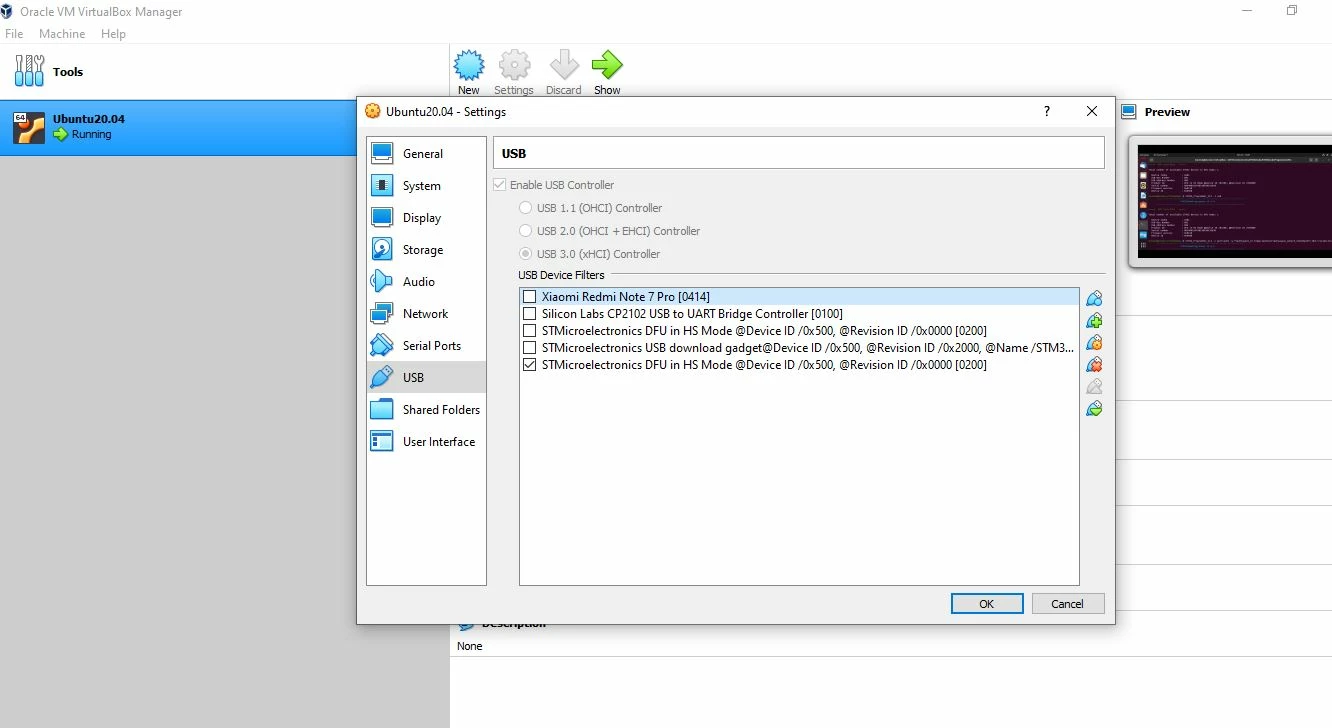Move selected USB filter up (greyed icon)
The width and height of the screenshot is (1332, 728).
(1094, 386)
